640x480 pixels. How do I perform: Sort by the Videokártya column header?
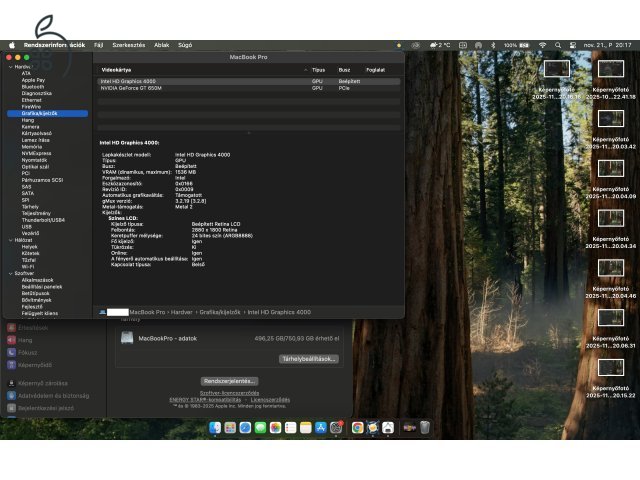click(x=116, y=70)
